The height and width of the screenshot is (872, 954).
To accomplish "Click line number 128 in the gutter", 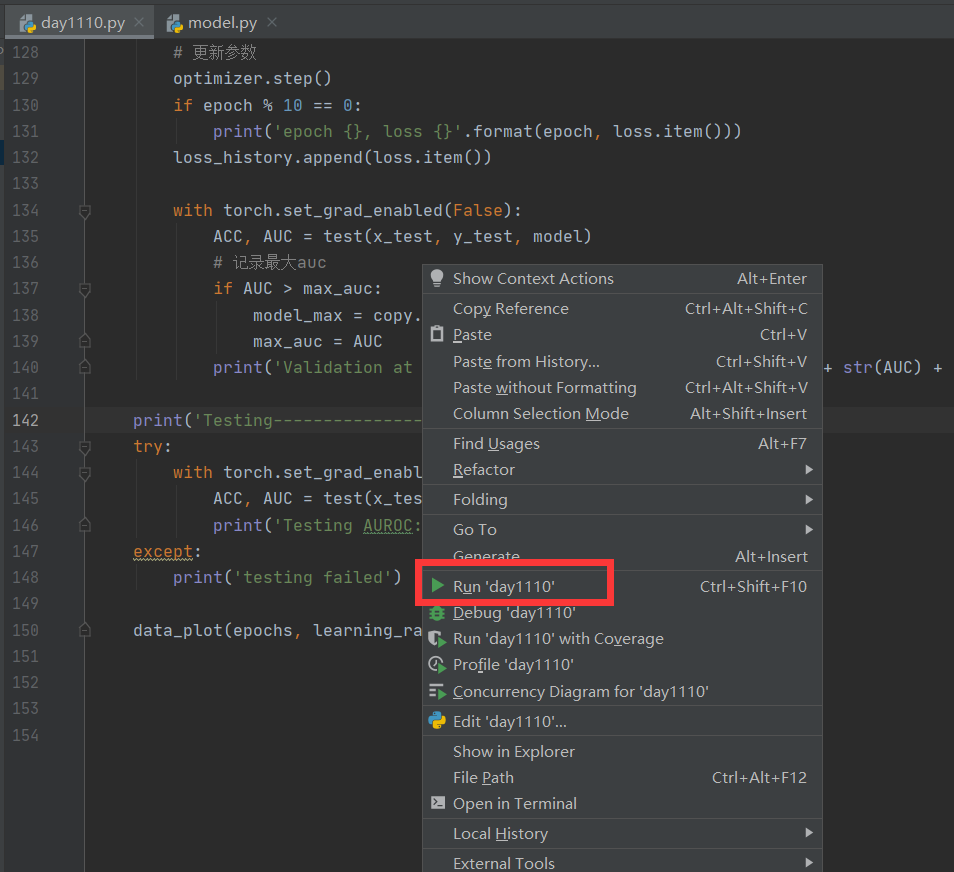I will (x=26, y=52).
